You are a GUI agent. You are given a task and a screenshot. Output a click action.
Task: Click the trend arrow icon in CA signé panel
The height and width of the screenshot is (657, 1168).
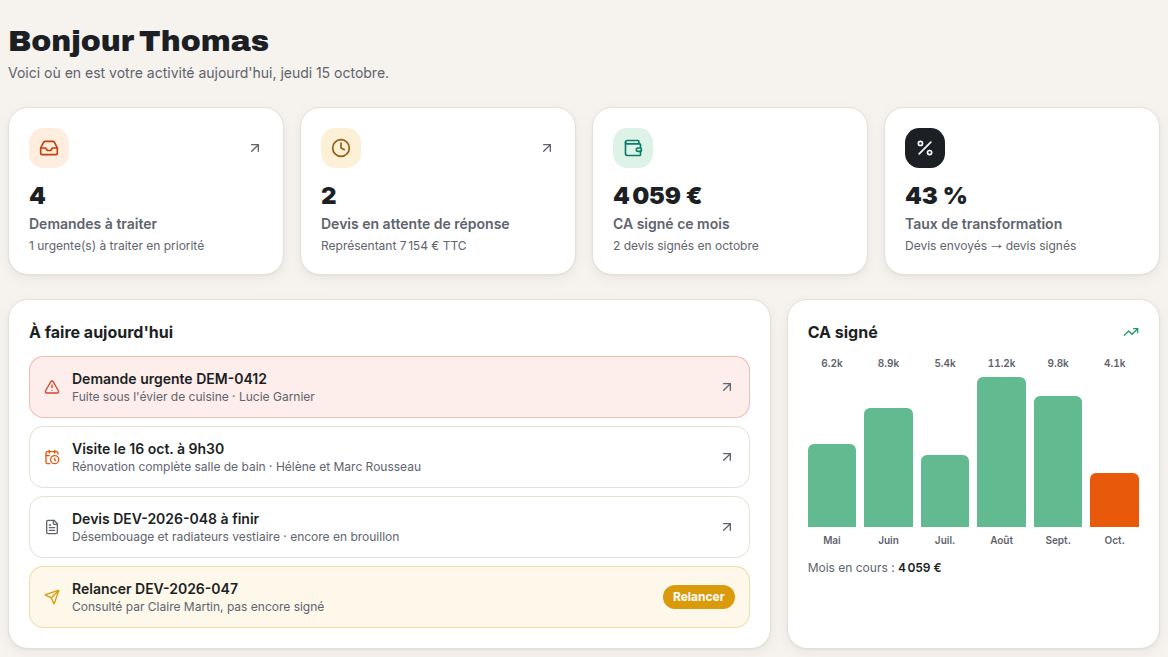pyautogui.click(x=1131, y=332)
